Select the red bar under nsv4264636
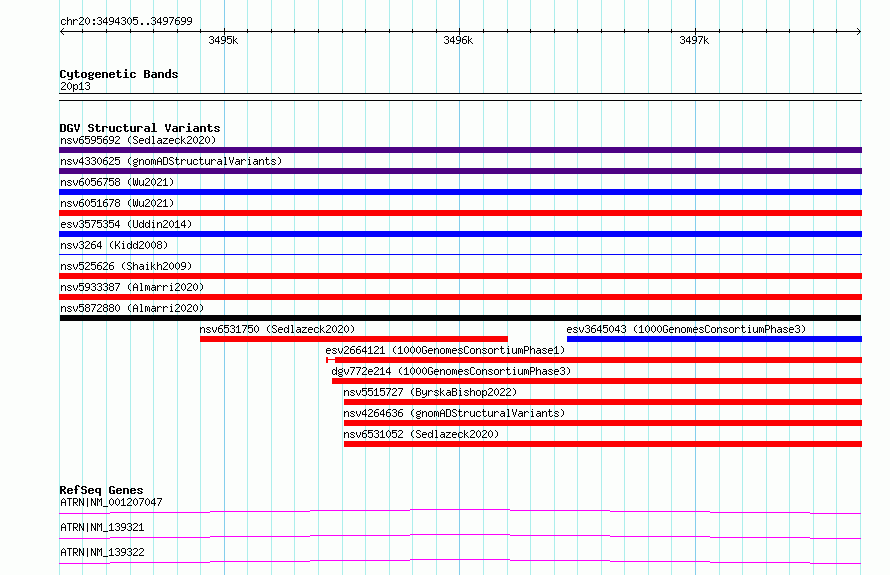Viewport: 890px width, 575px height. click(603, 423)
